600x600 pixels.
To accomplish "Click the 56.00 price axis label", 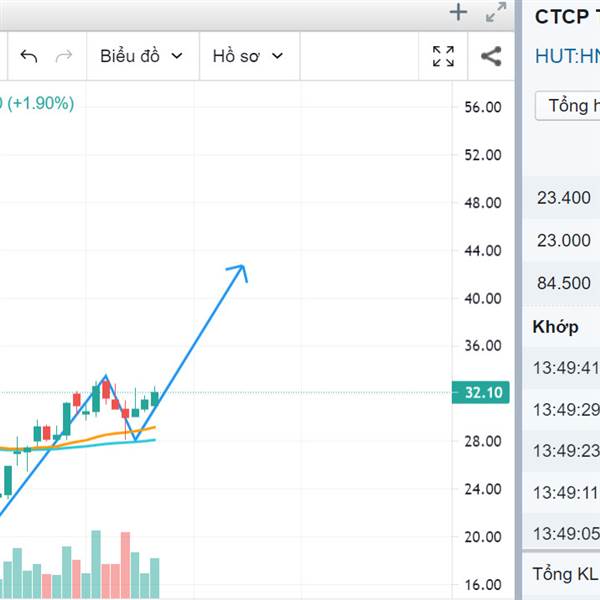I will pos(483,107).
